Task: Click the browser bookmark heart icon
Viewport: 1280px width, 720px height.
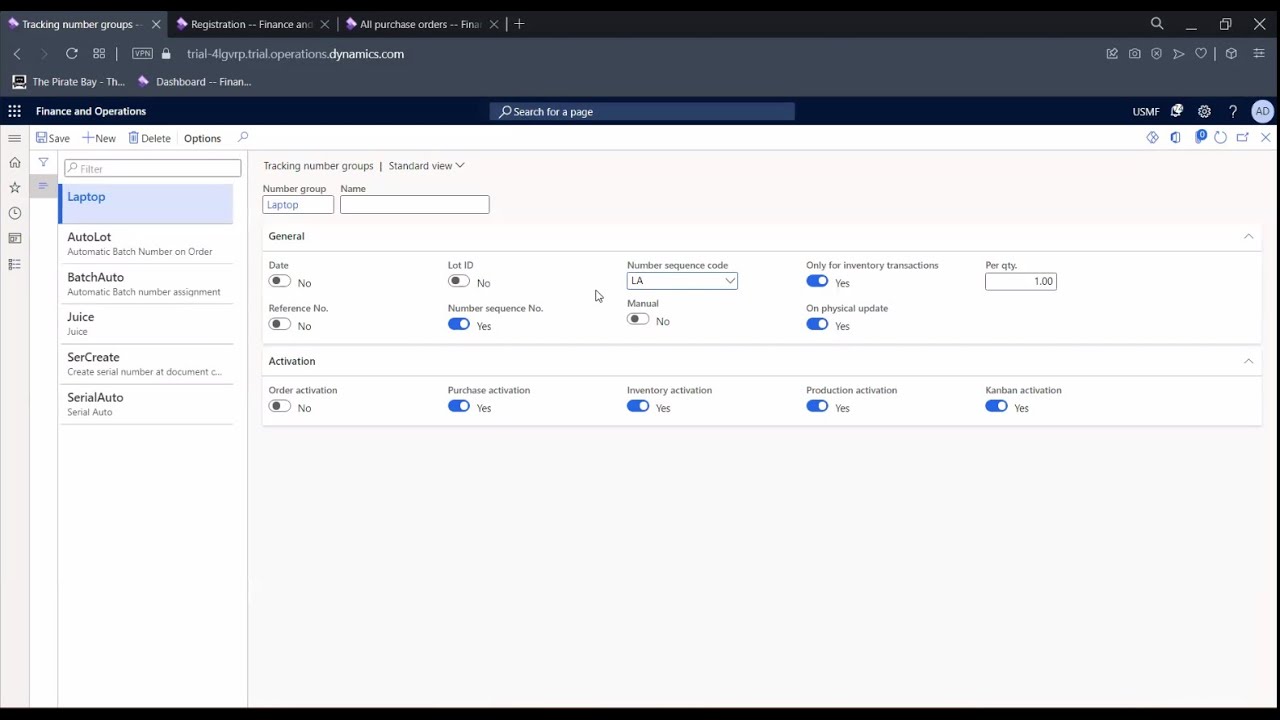Action: tap(1201, 54)
